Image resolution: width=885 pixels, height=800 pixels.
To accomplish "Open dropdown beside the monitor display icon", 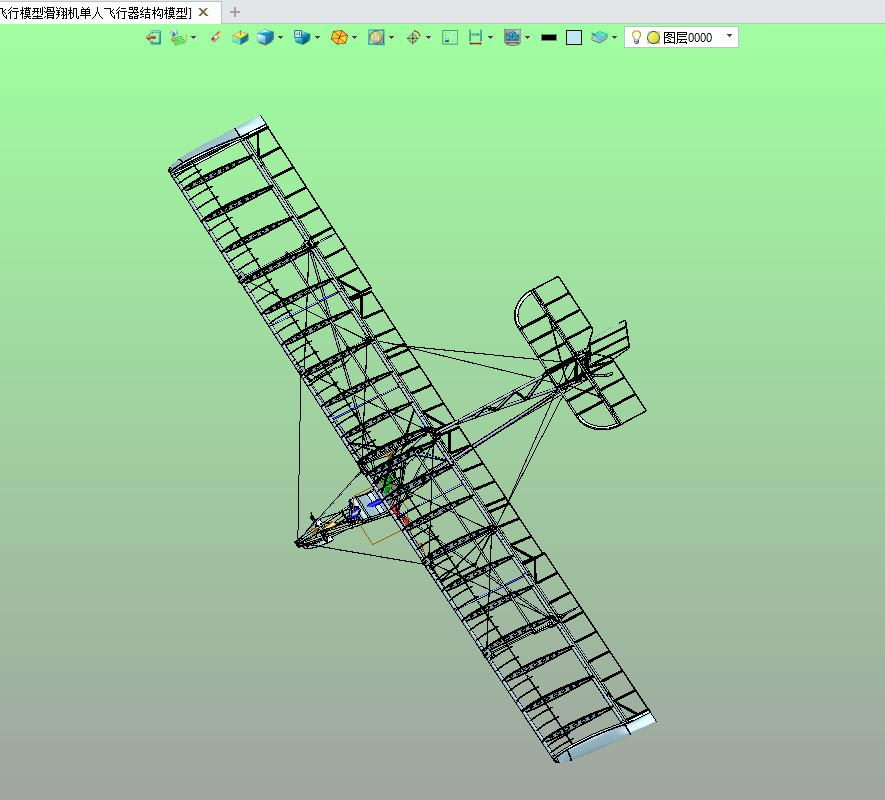I will [528, 38].
